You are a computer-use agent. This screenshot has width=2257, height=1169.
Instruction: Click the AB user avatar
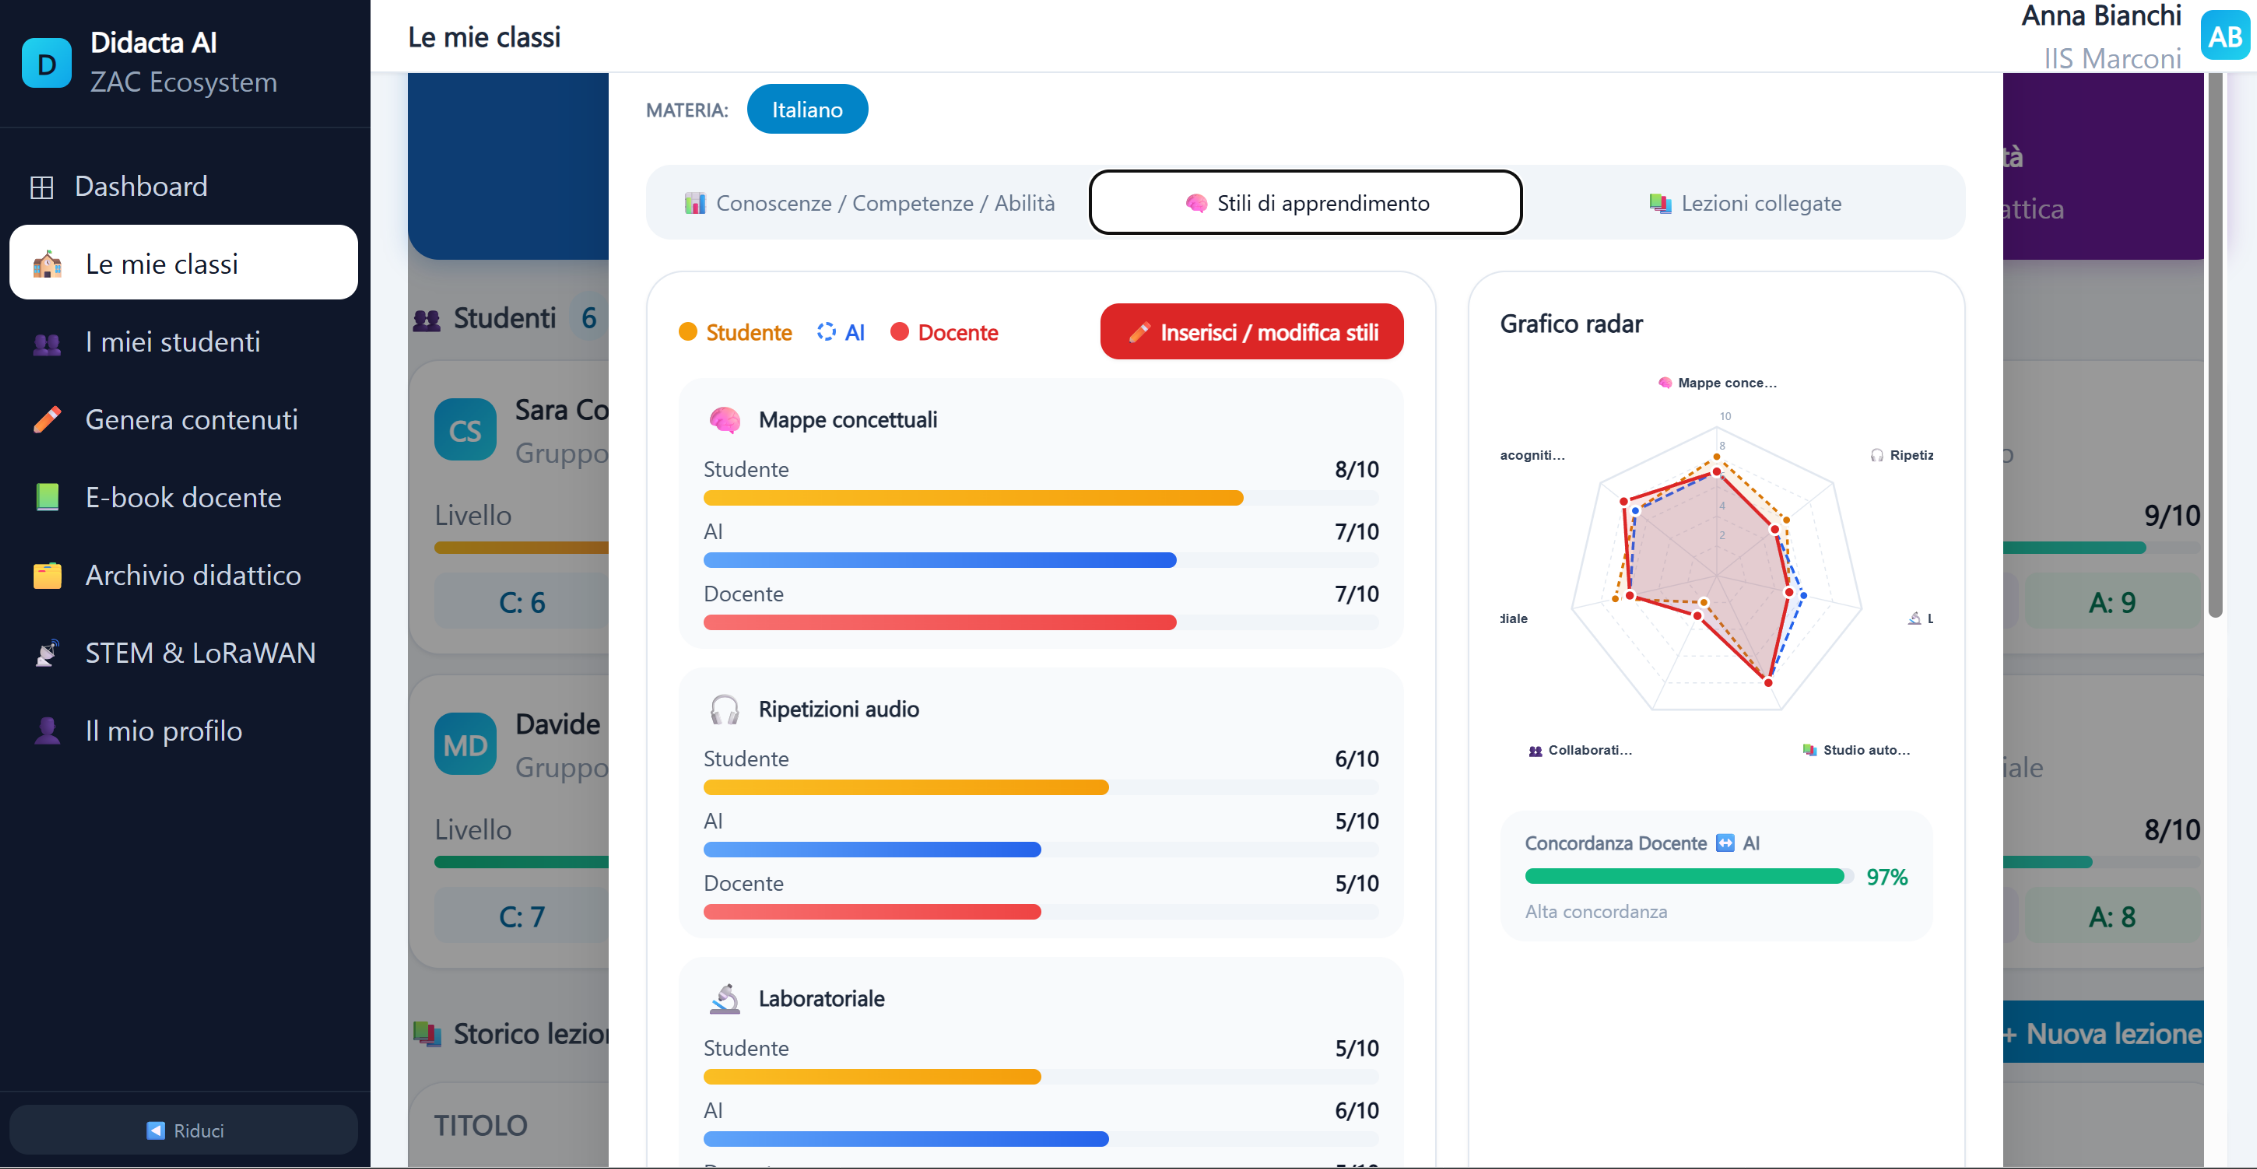2225,36
